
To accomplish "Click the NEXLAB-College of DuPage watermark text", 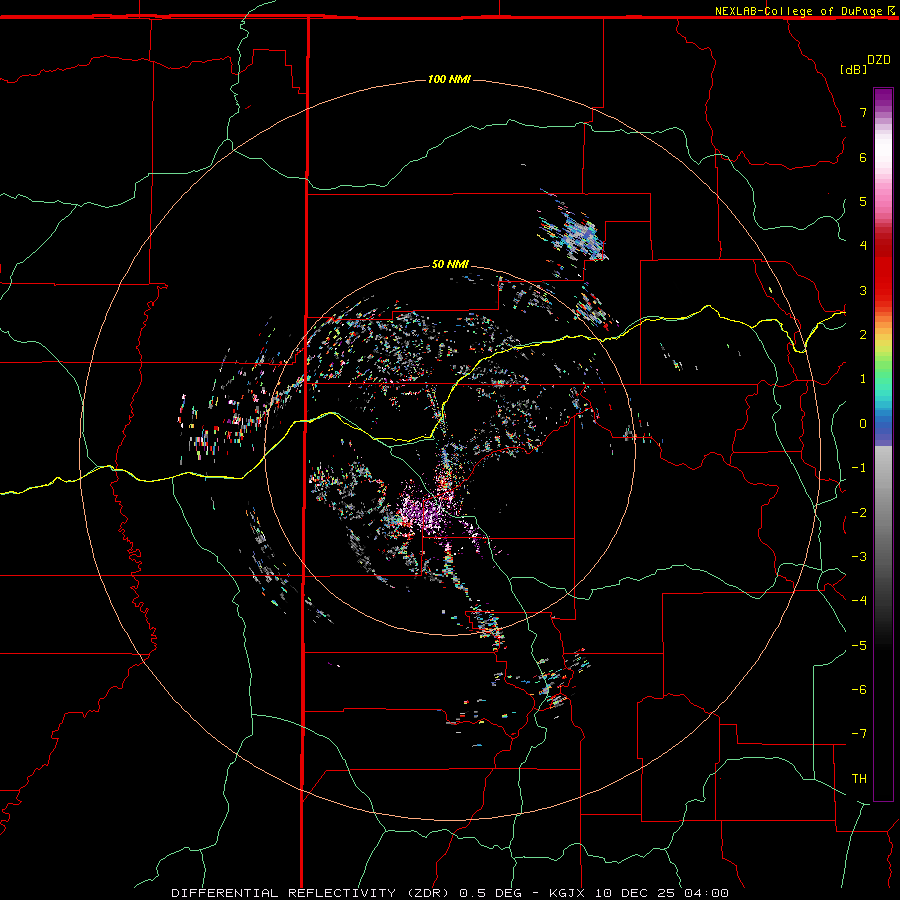I will (806, 11).
